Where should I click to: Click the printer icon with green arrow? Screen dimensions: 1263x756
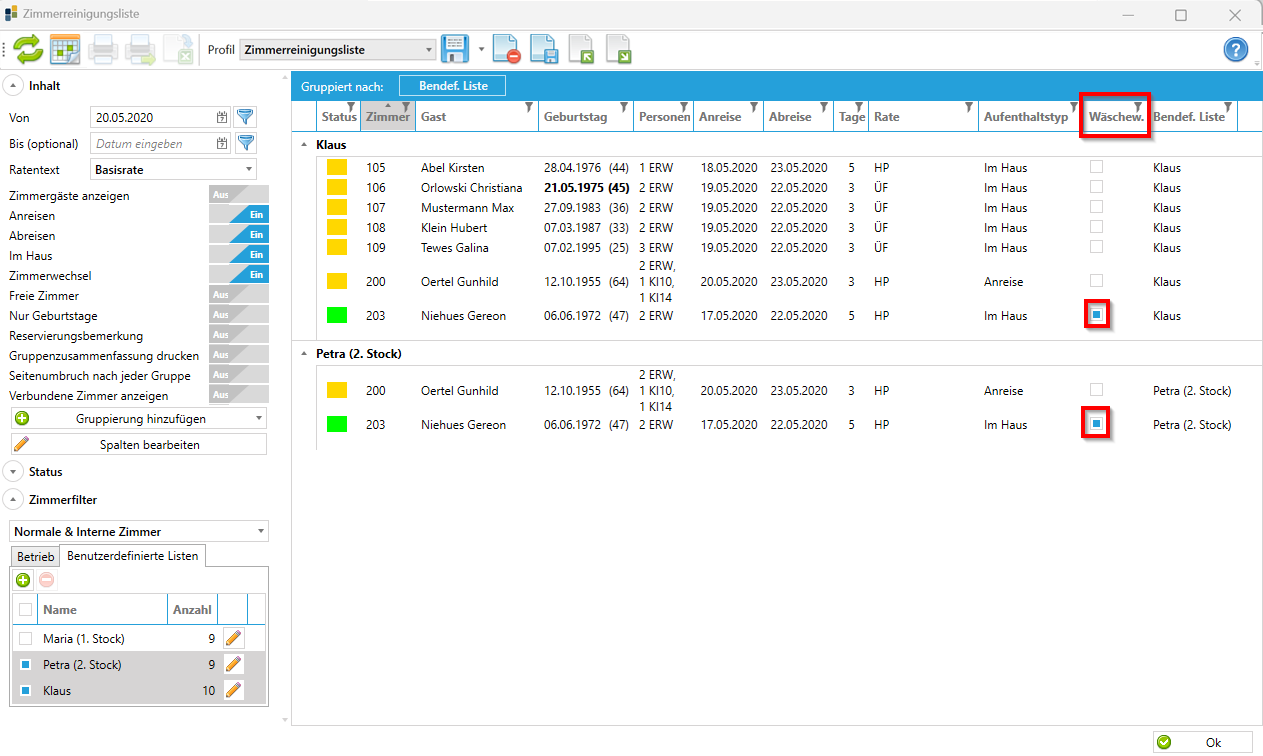(x=140, y=49)
